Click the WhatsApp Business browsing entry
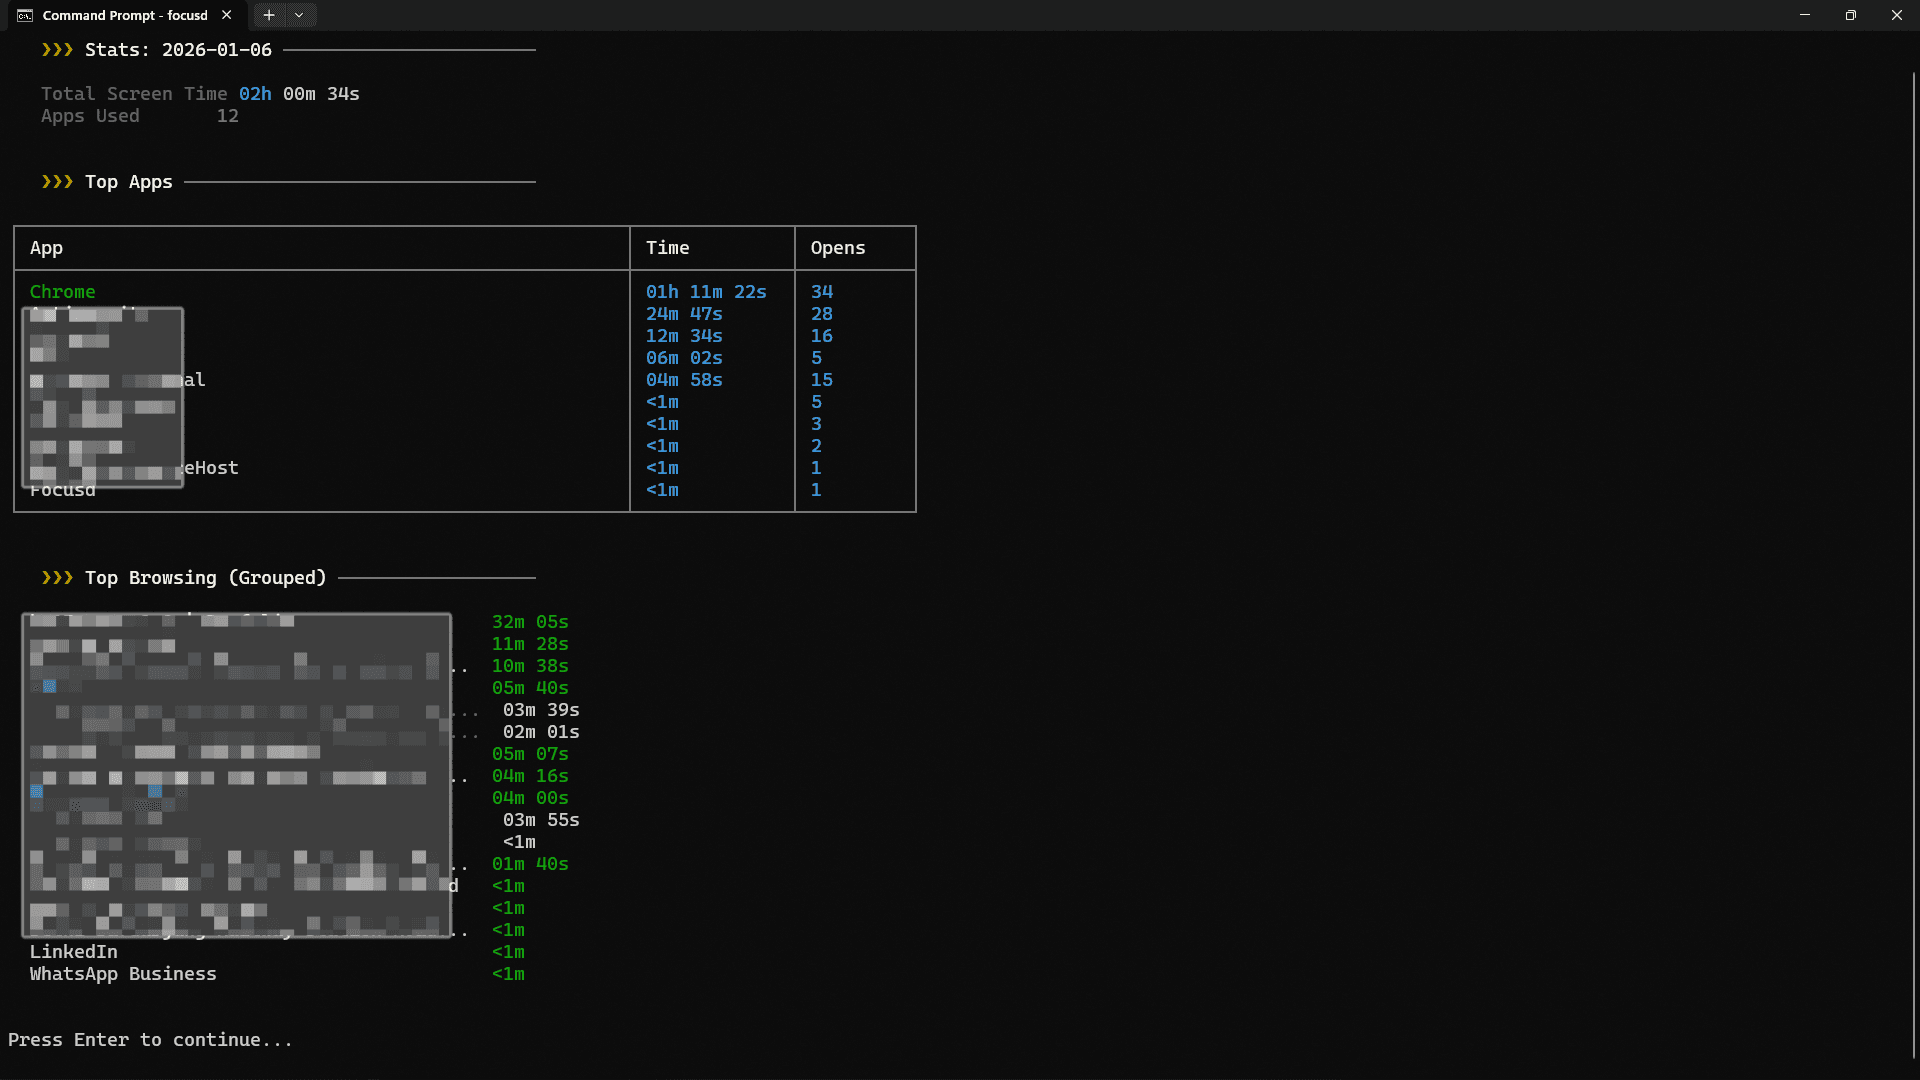Screen dimensions: 1920x1080 (123, 974)
